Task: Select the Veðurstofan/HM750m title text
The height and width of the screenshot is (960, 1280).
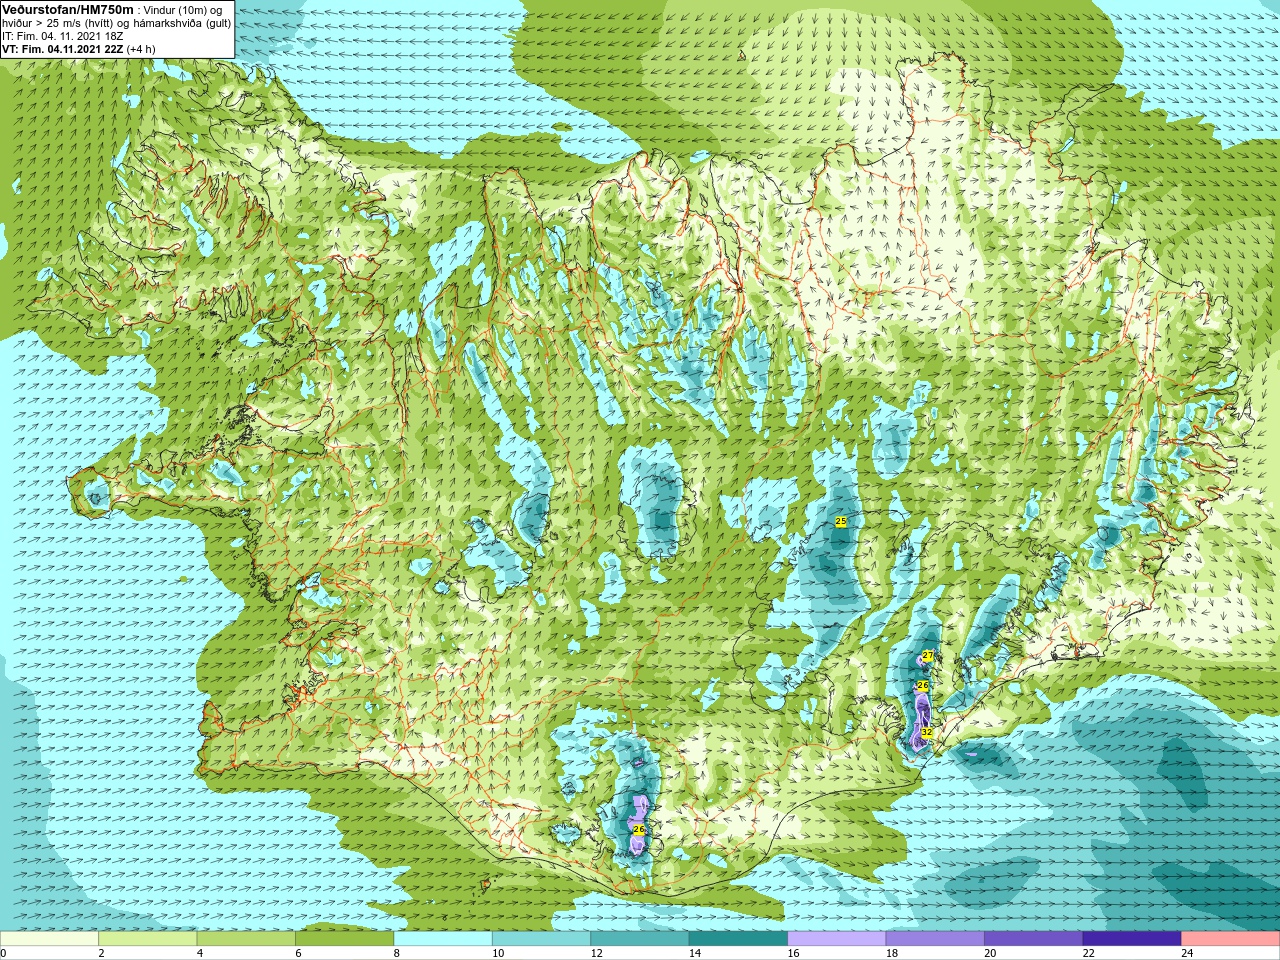Action: point(68,8)
